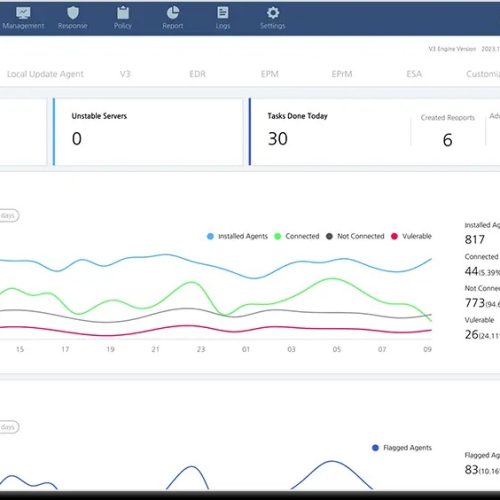Toggle Flagged Agents legend dot
This screenshot has width=500, height=500.
tap(375, 448)
